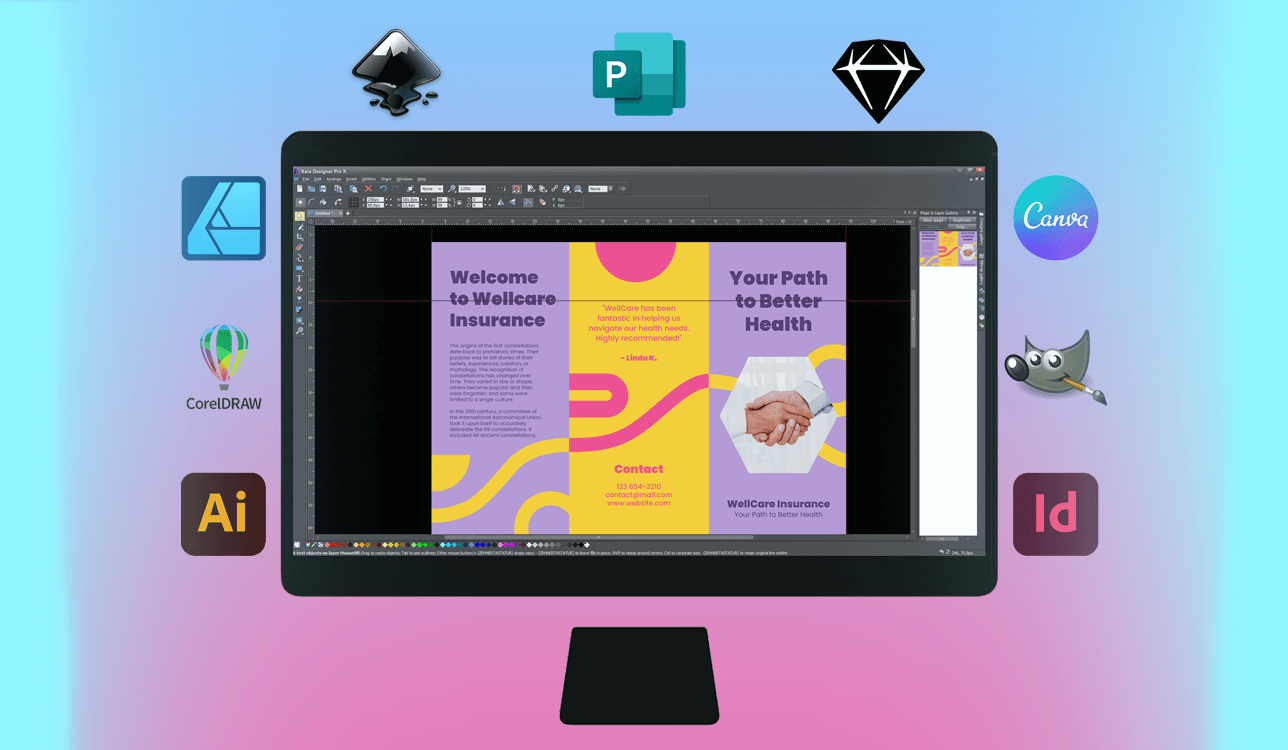Pick a blue swatch in color line
Screen dimensions: 1288x750
[x=477, y=545]
